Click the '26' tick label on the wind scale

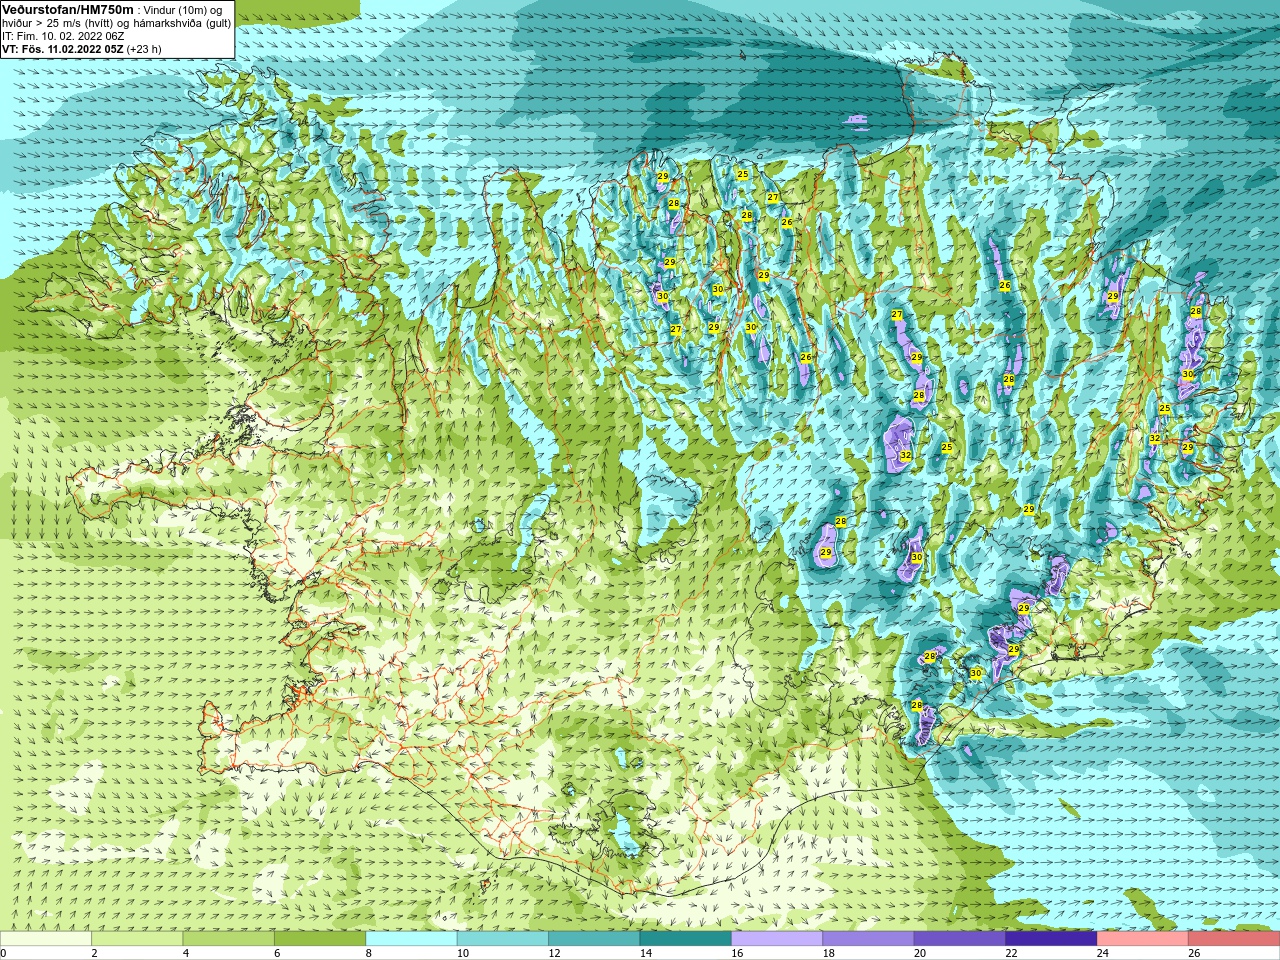[1194, 953]
